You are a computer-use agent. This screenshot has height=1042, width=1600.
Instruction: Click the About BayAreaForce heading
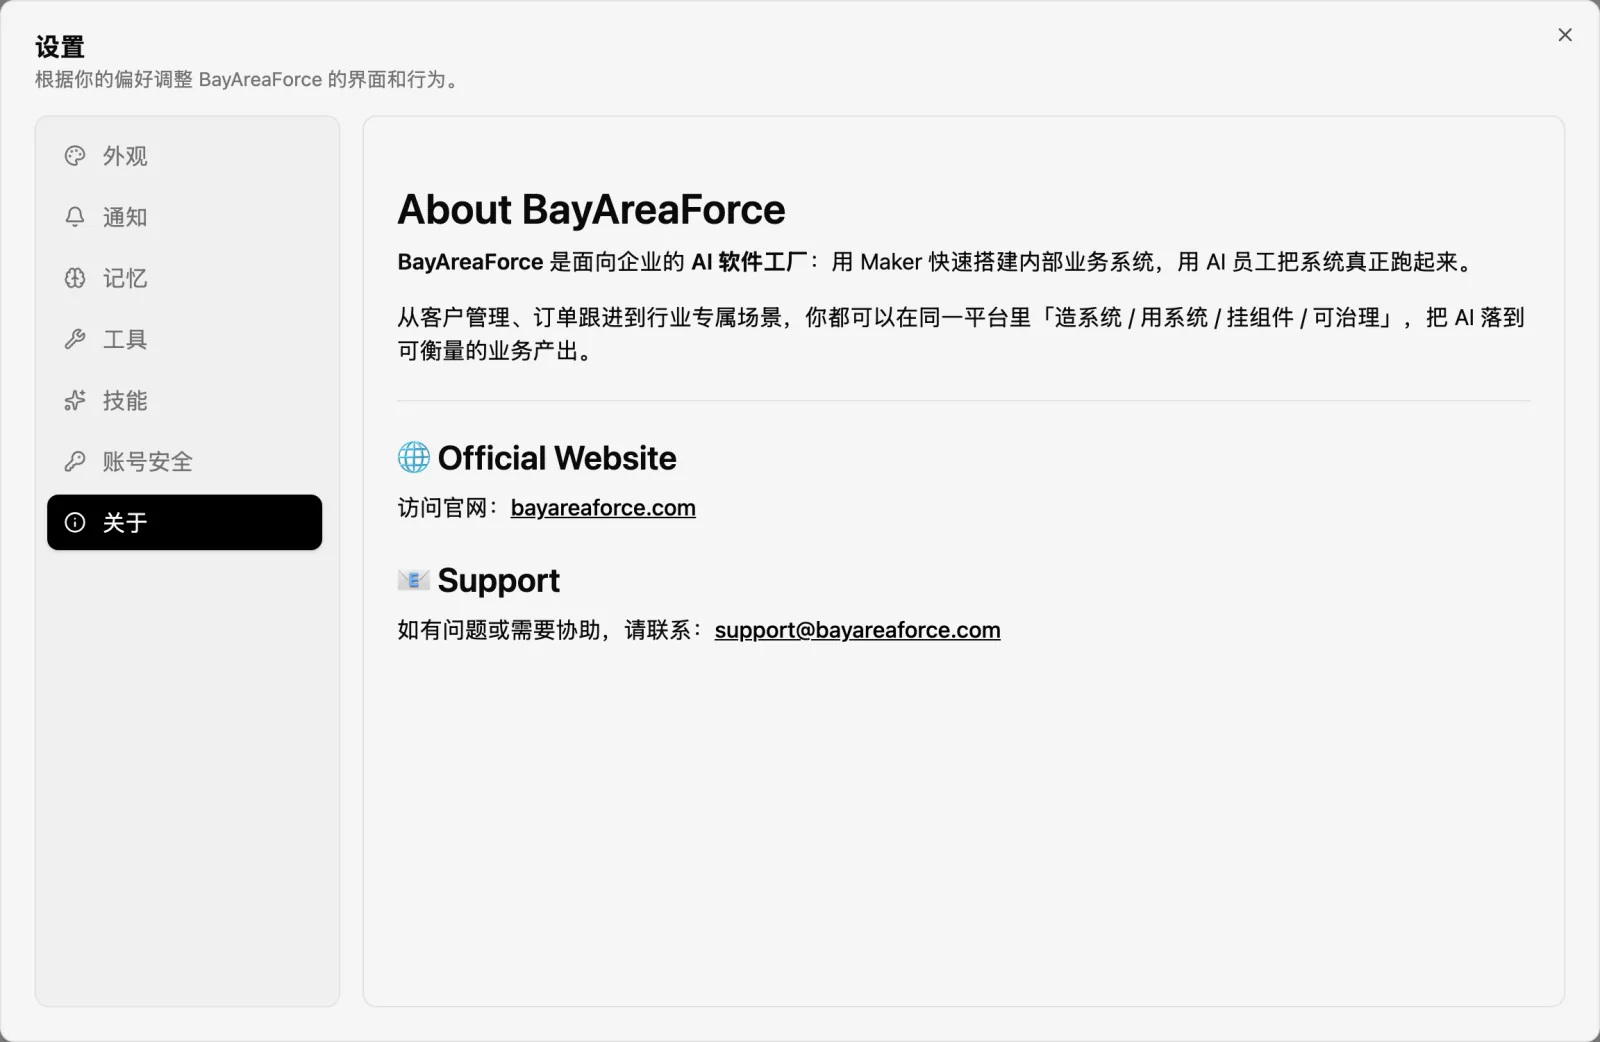pos(591,210)
